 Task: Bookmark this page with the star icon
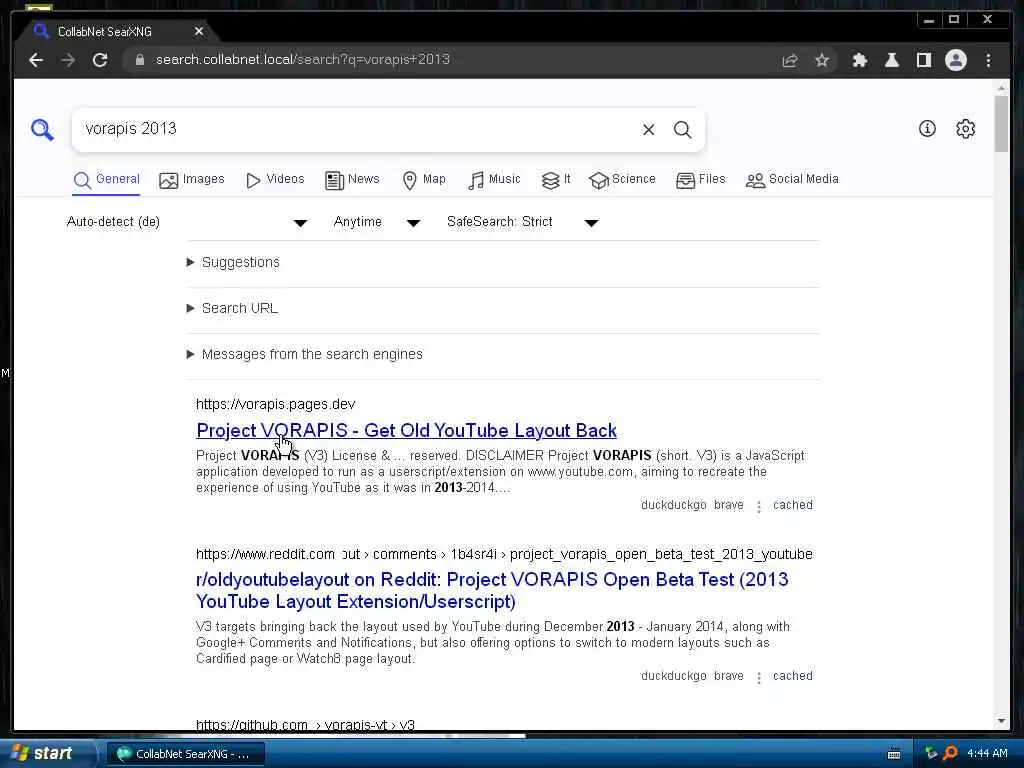822,60
